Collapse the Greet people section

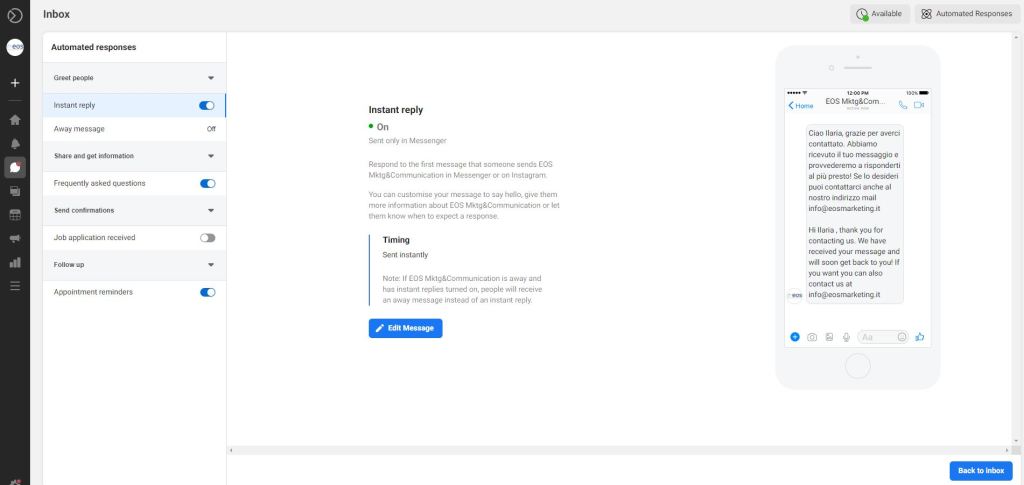(x=211, y=78)
